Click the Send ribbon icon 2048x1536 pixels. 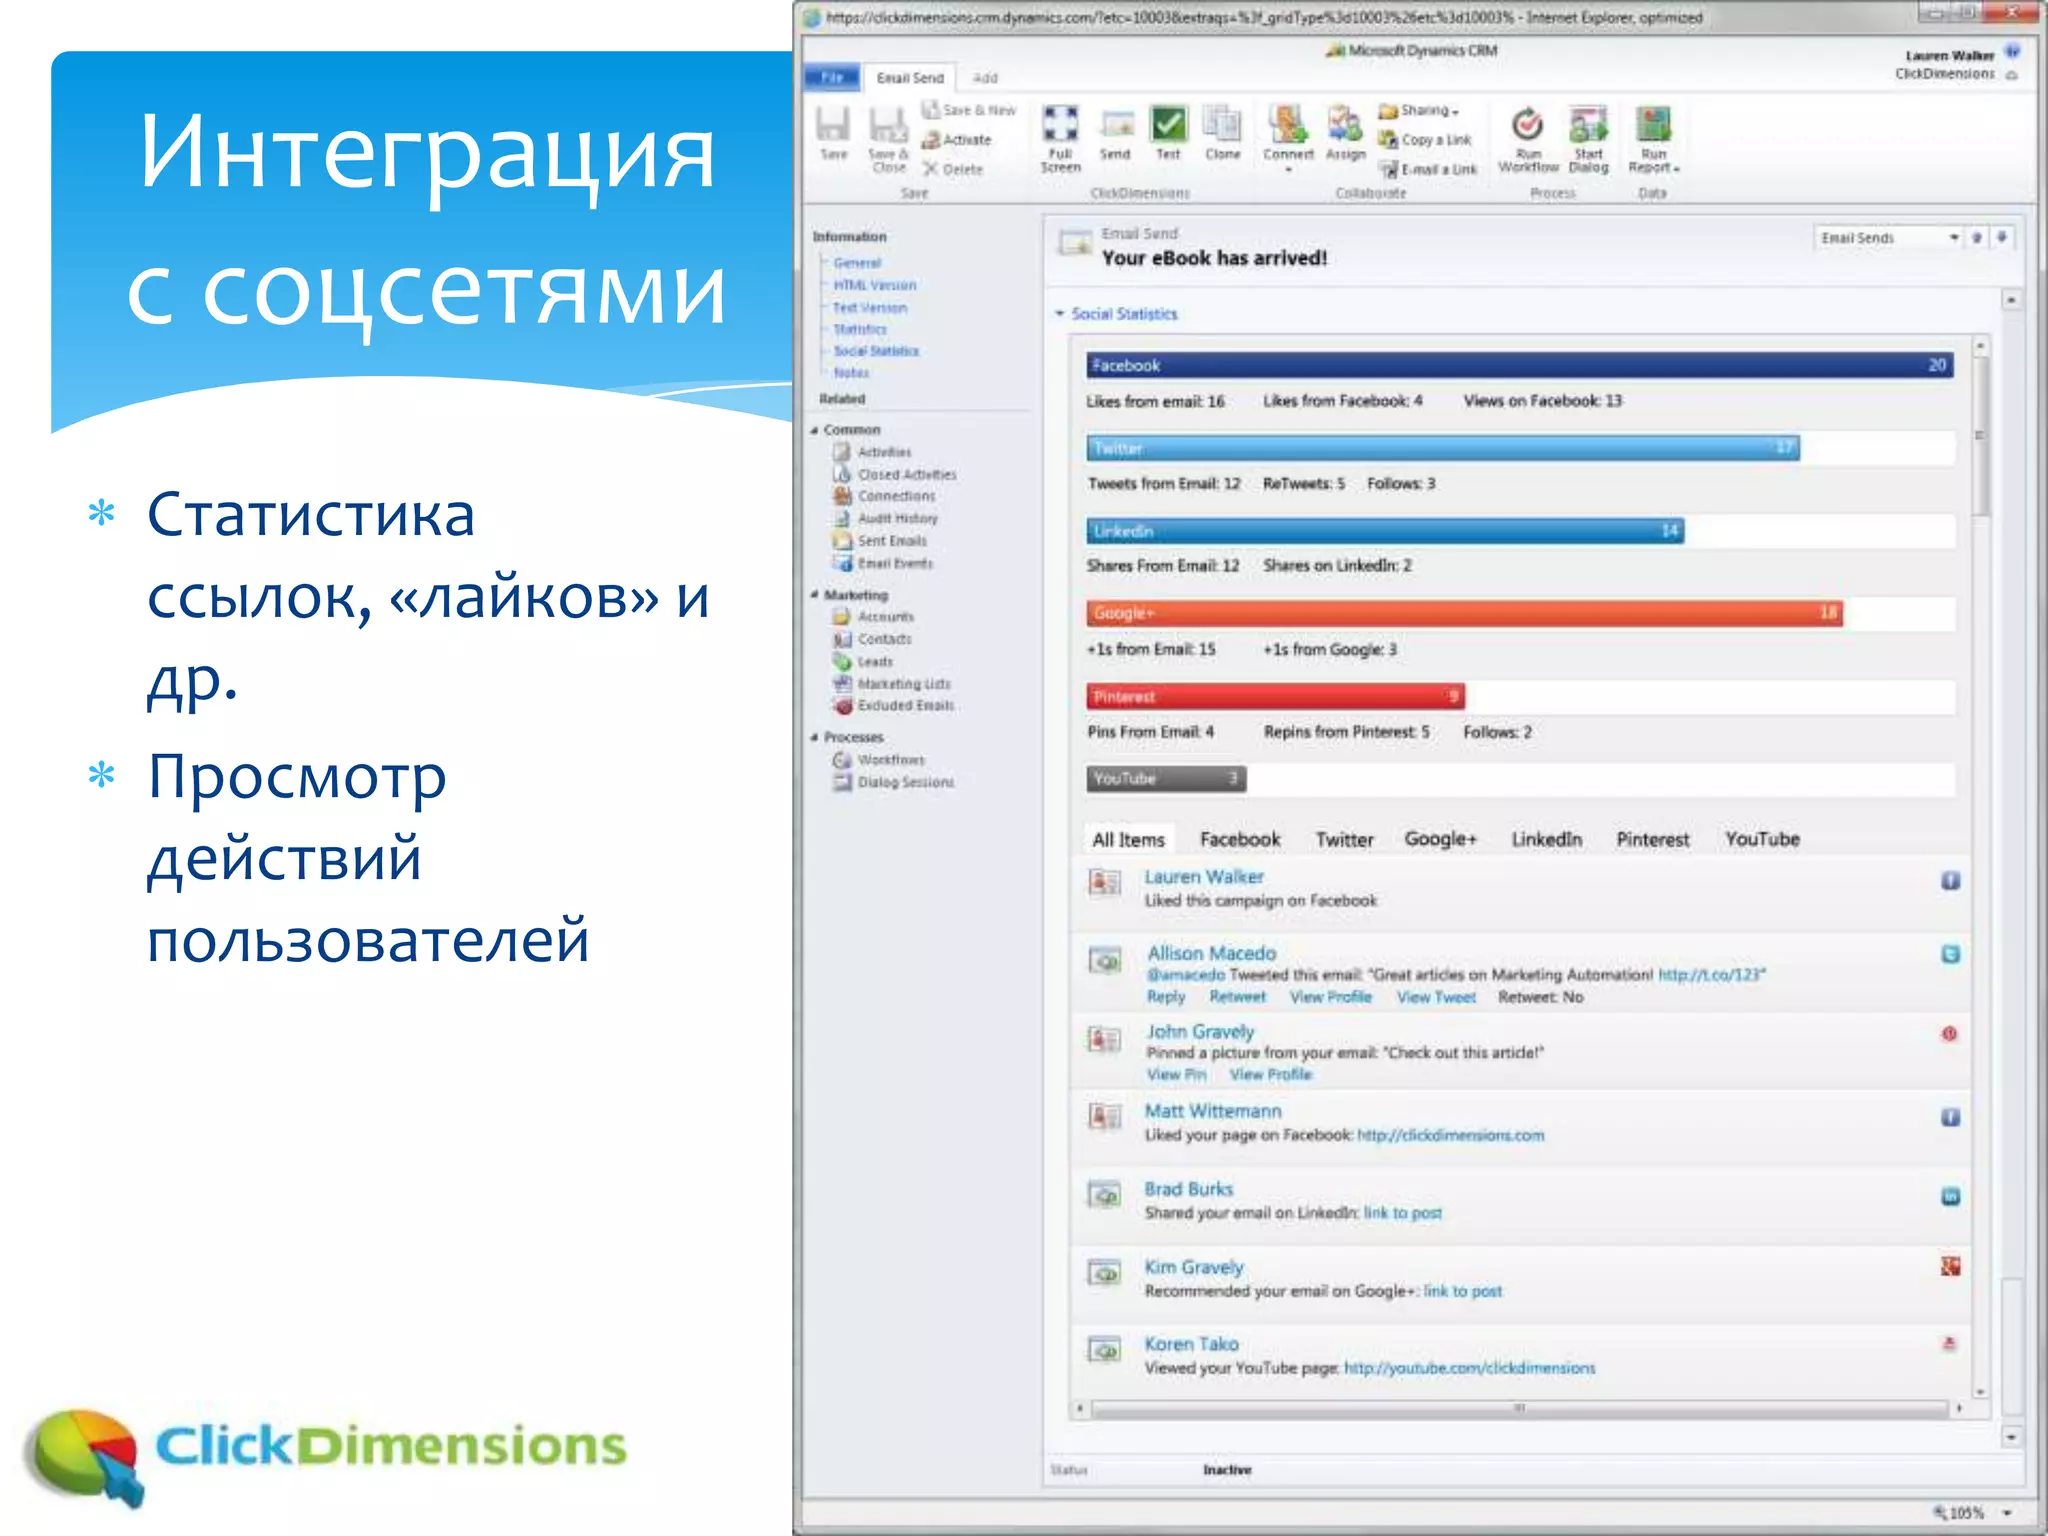point(1115,134)
